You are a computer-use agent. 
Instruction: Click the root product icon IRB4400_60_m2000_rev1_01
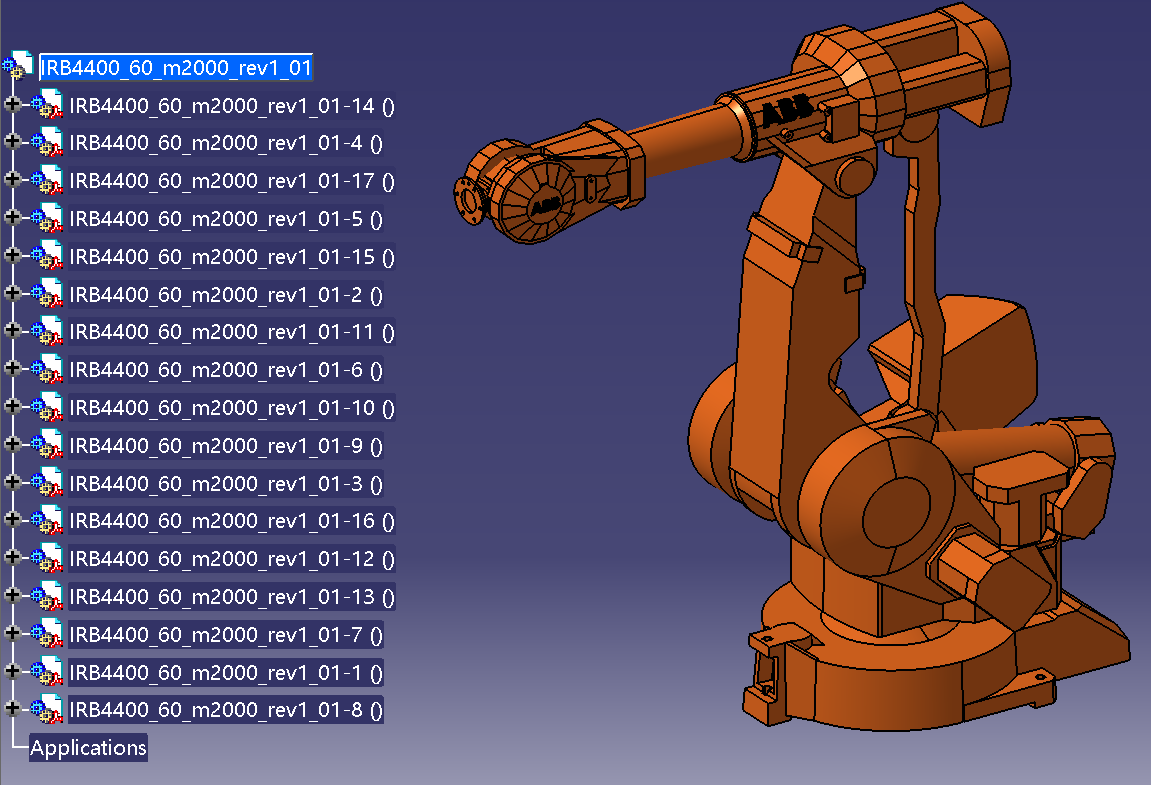pyautogui.click(x=18, y=67)
